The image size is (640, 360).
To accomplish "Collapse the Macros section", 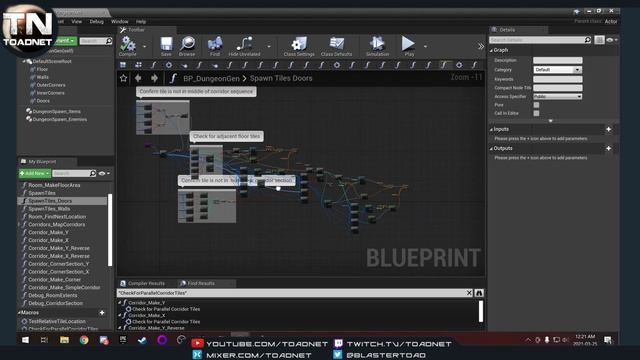I will point(19,313).
